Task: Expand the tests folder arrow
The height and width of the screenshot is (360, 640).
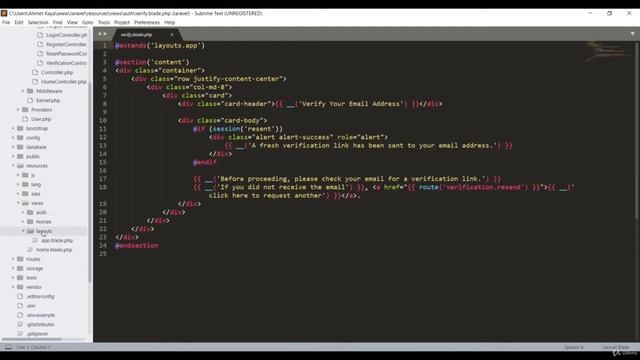Action: point(13,278)
